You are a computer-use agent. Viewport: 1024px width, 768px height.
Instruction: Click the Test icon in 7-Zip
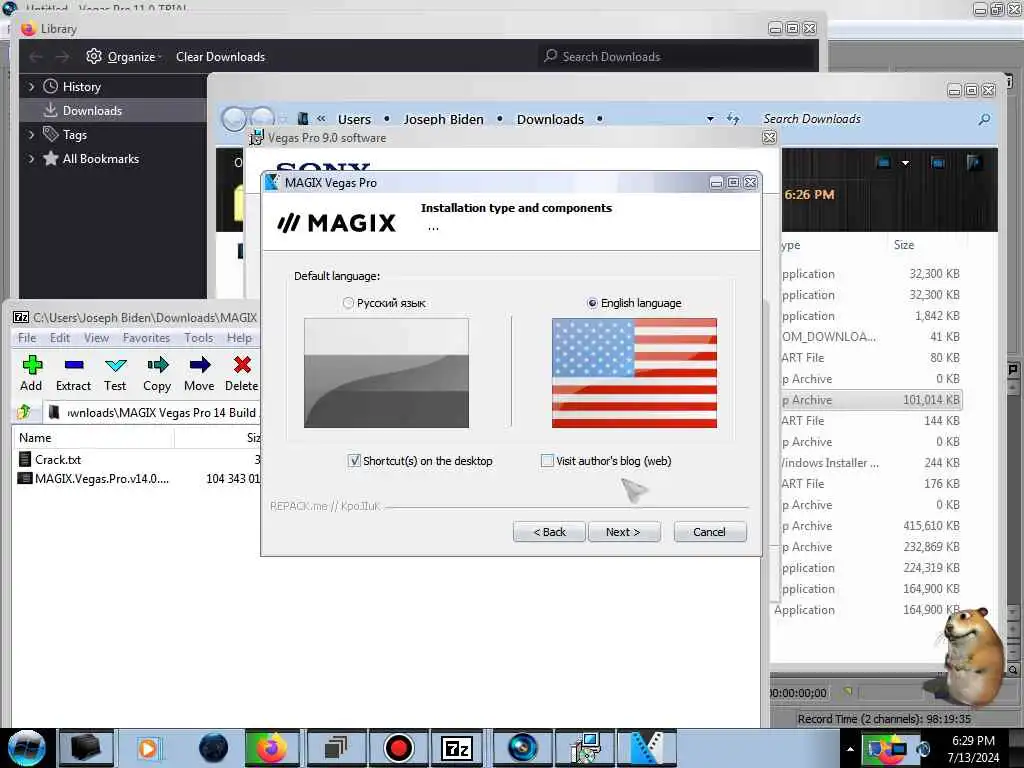116,365
